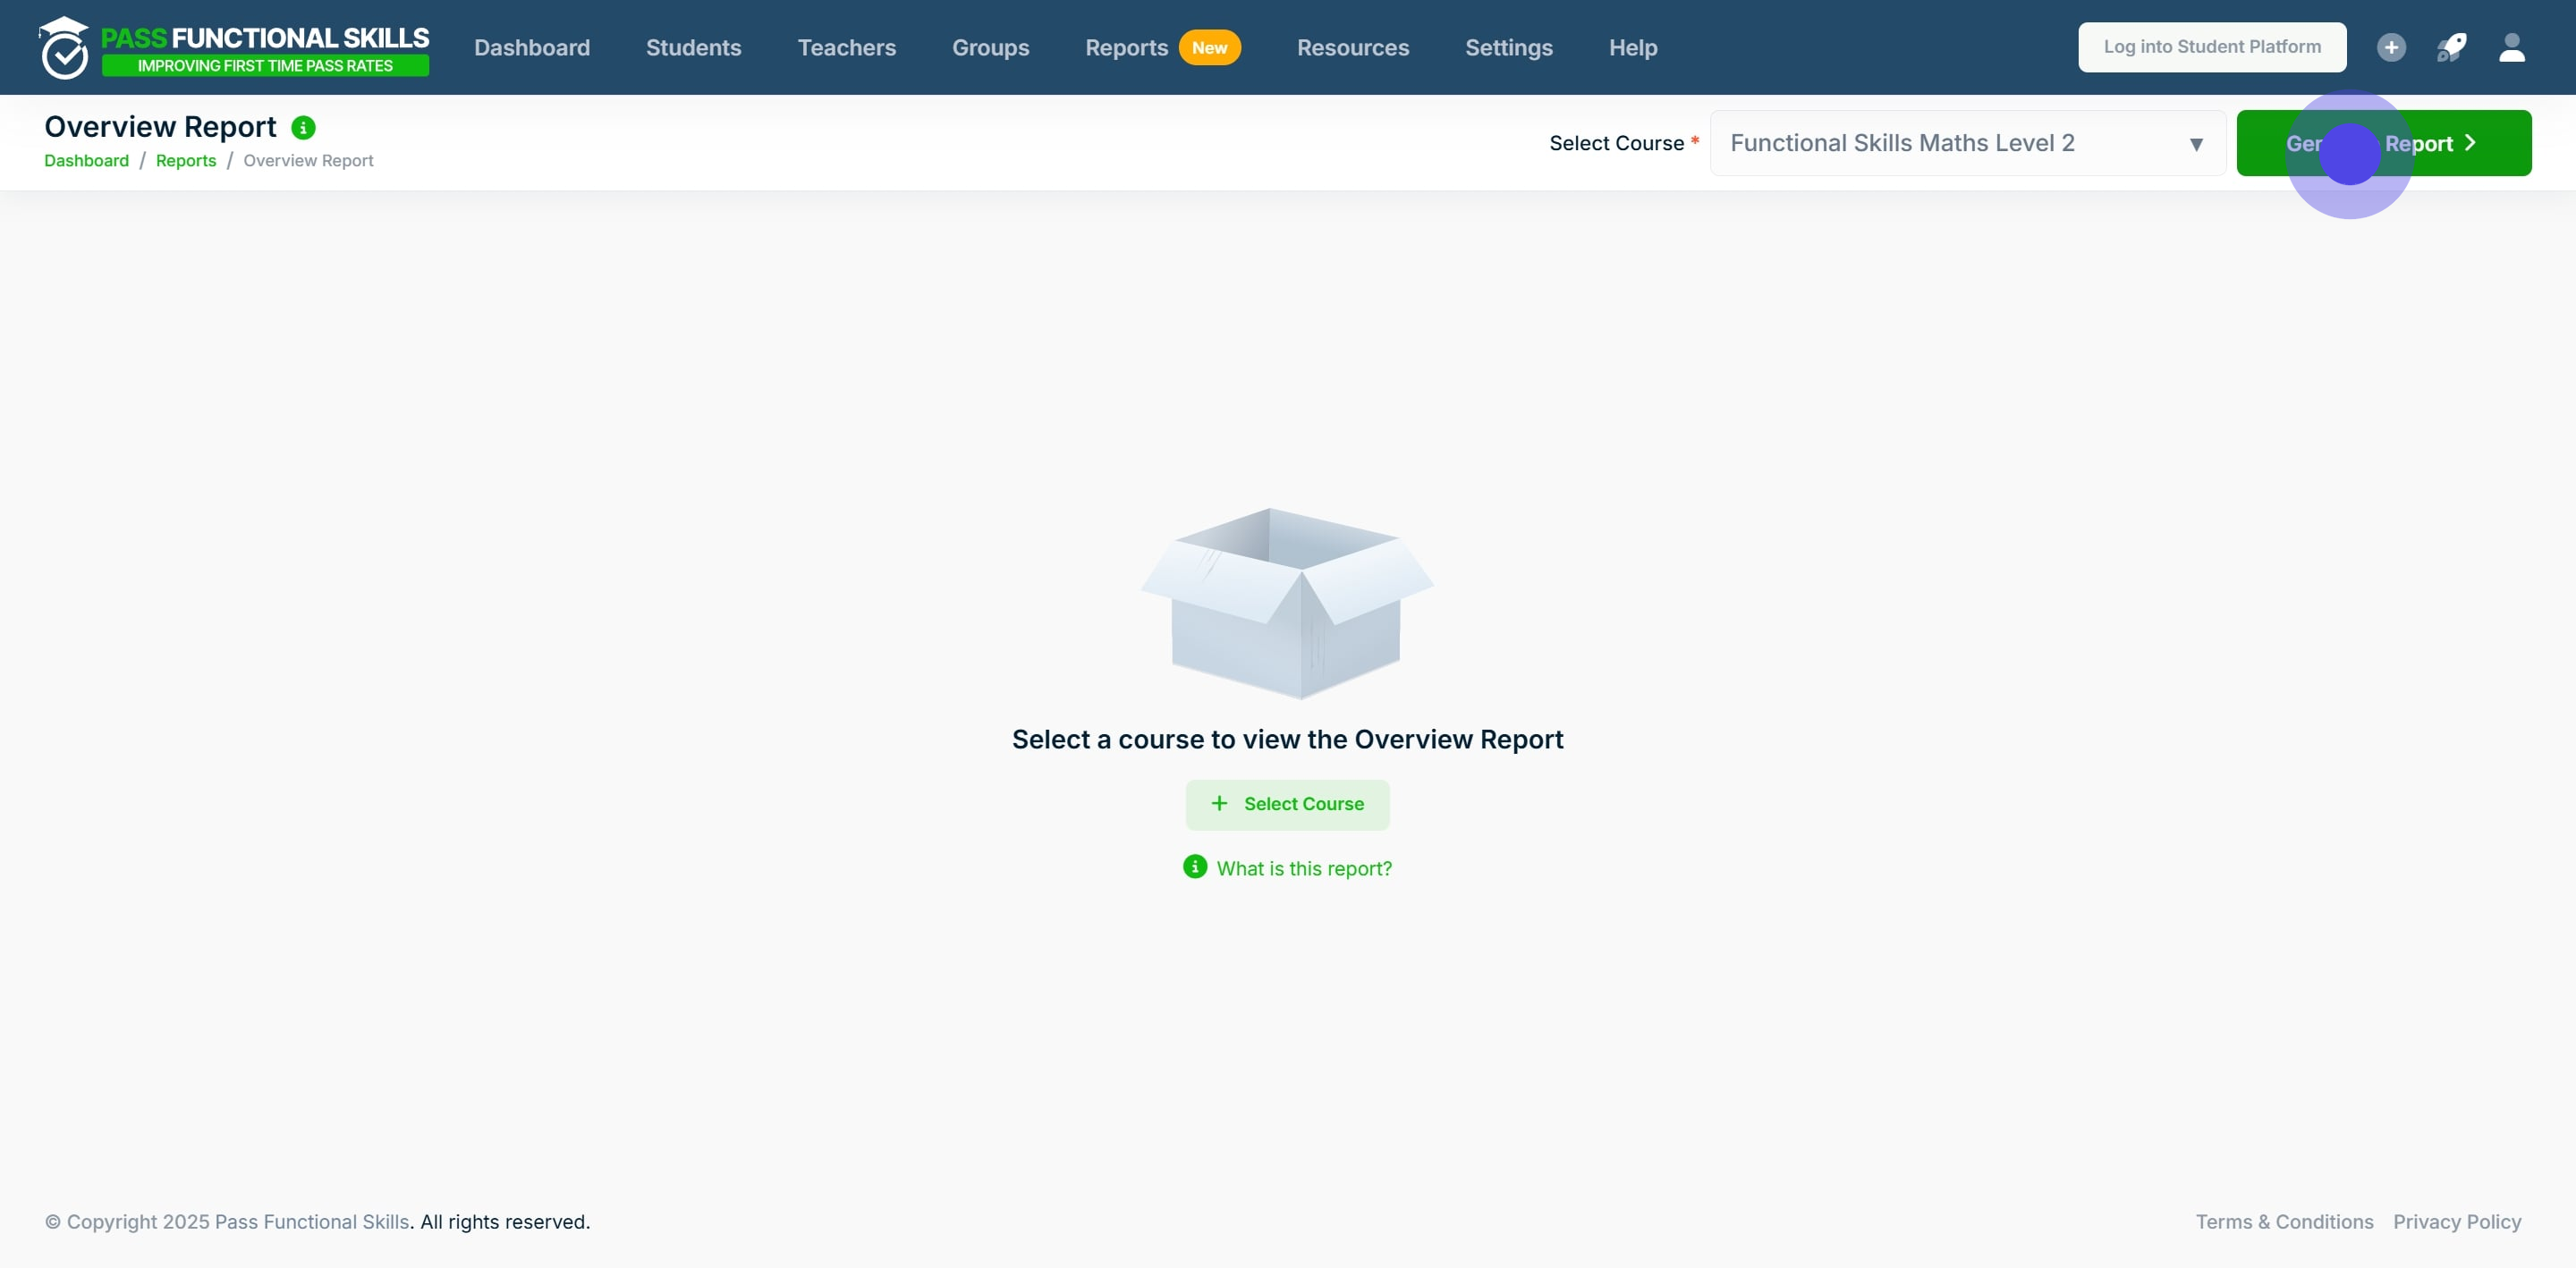Viewport: 2576px width, 1268px height.
Task: Navigate to Groups in the navbar
Action: [990, 47]
